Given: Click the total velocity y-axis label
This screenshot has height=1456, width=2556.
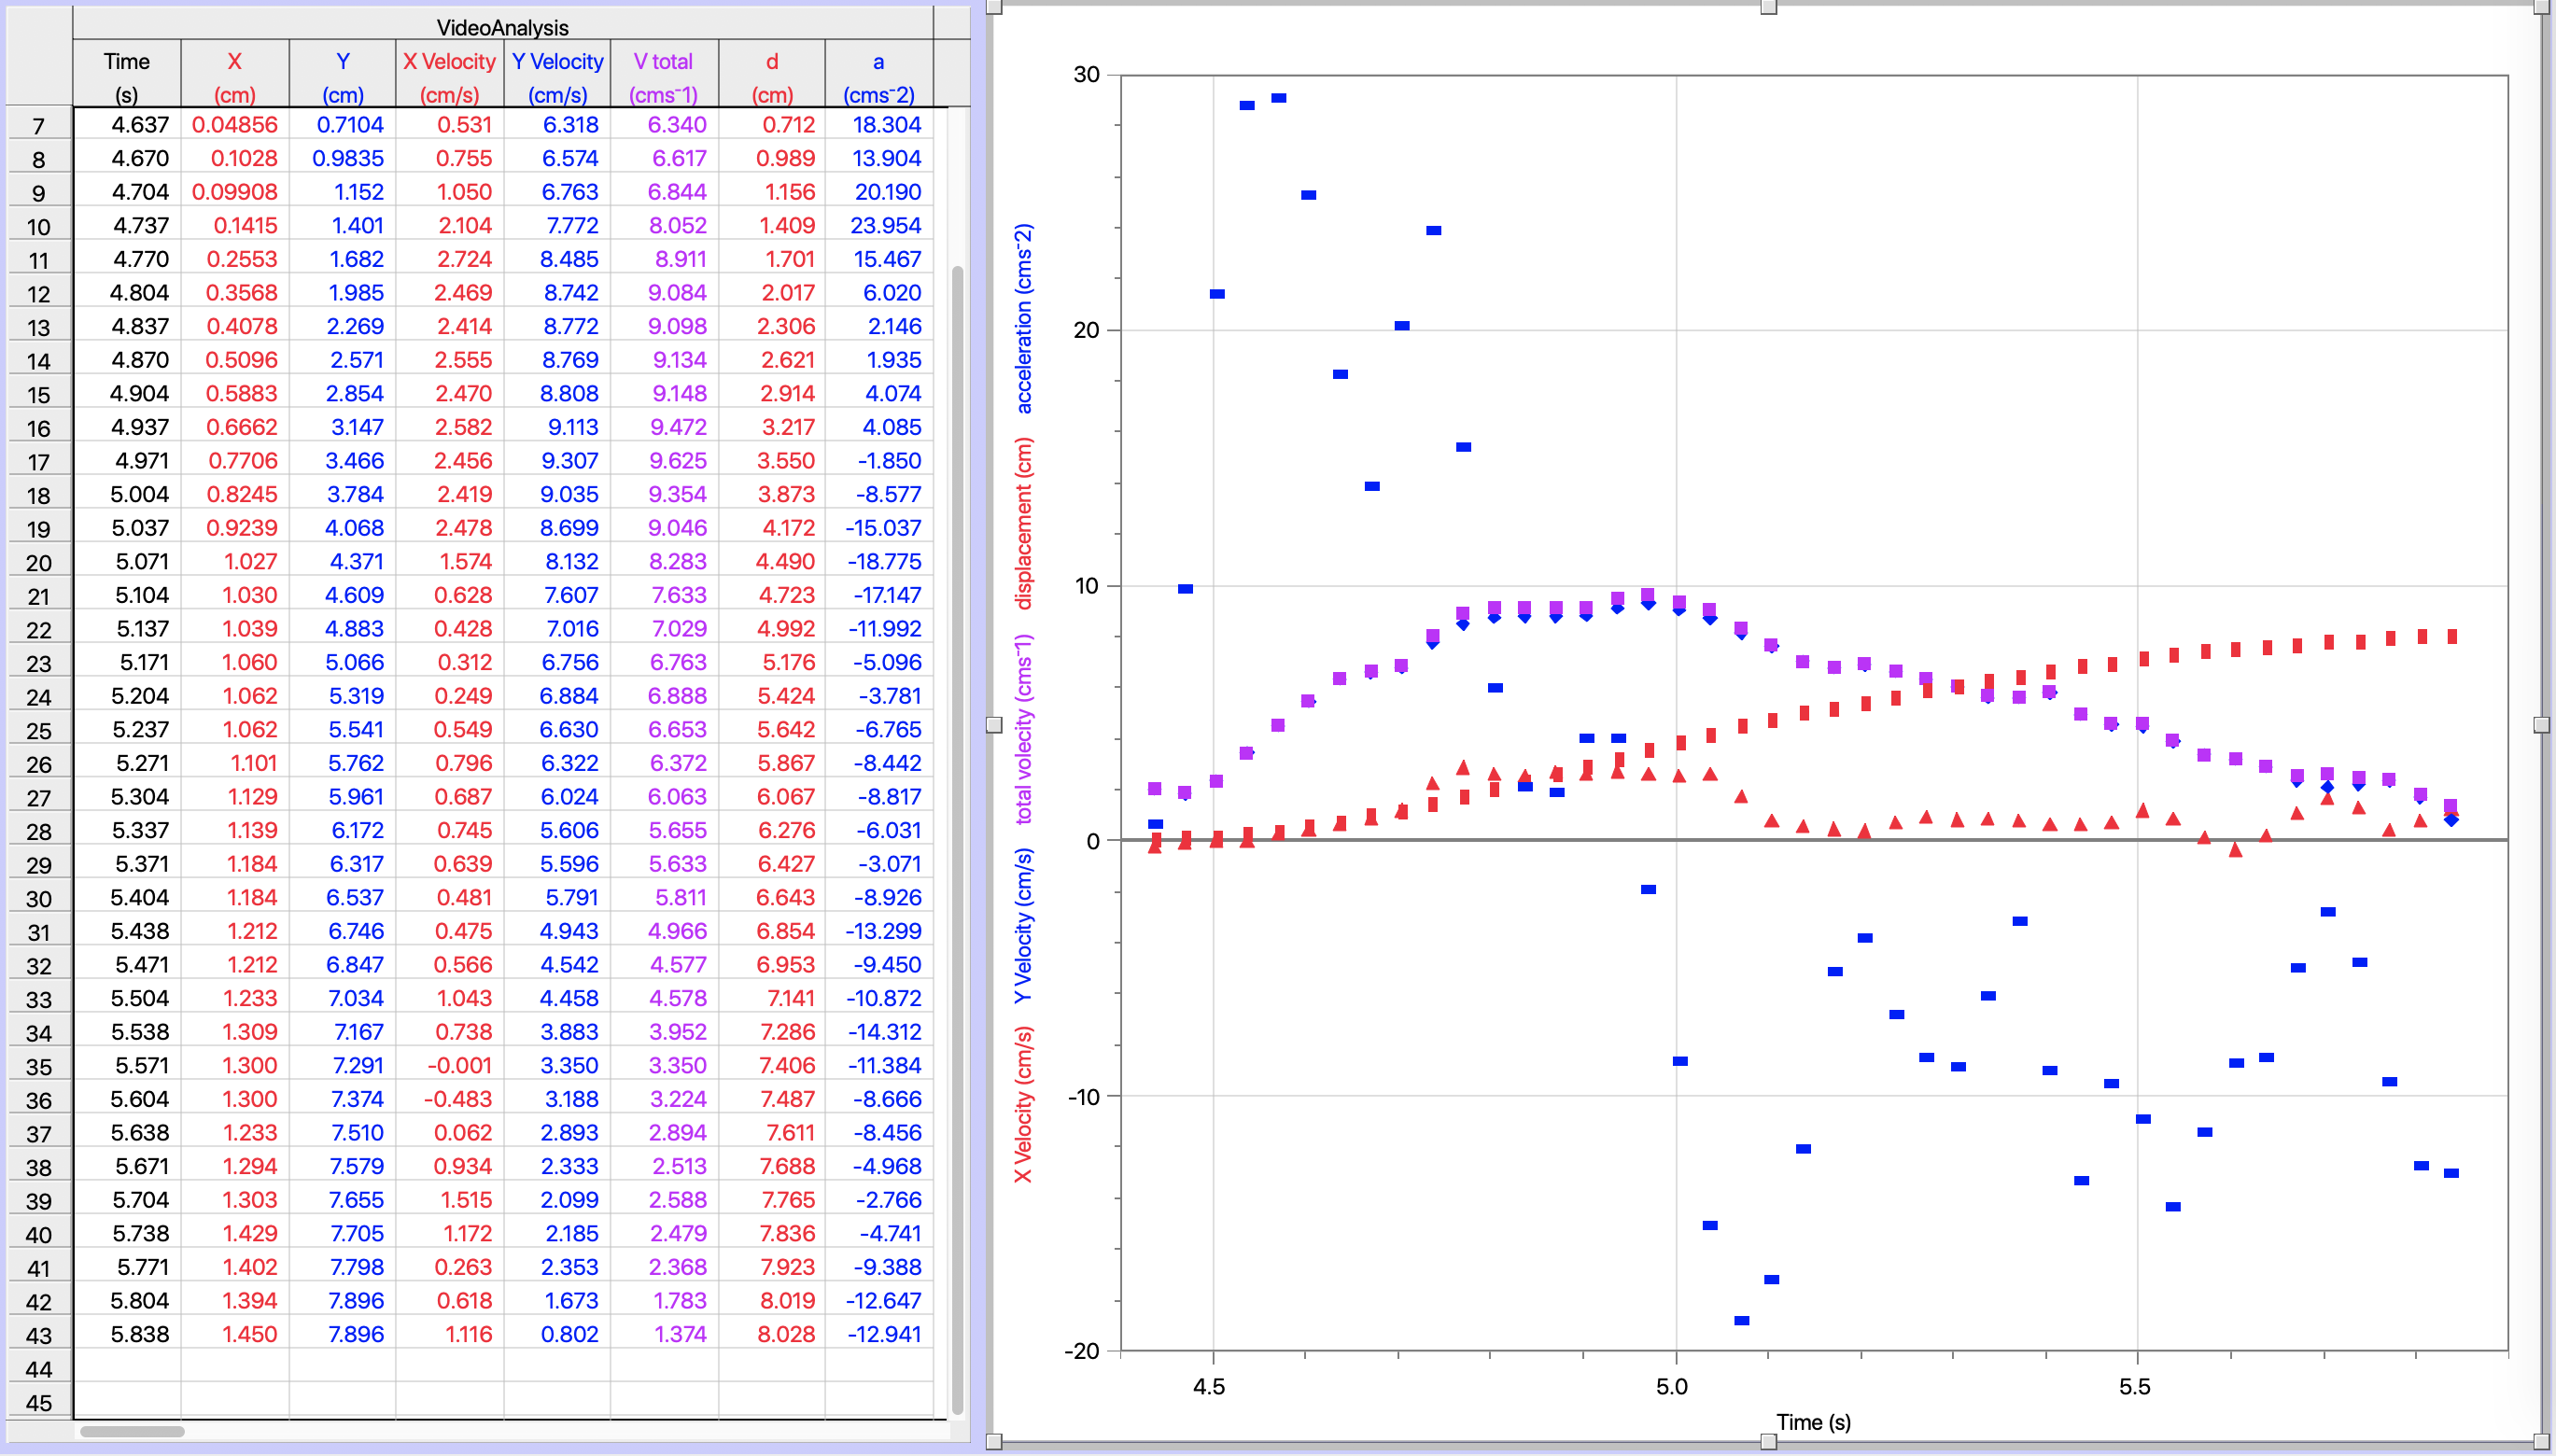Looking at the screenshot, I should 1023,729.
